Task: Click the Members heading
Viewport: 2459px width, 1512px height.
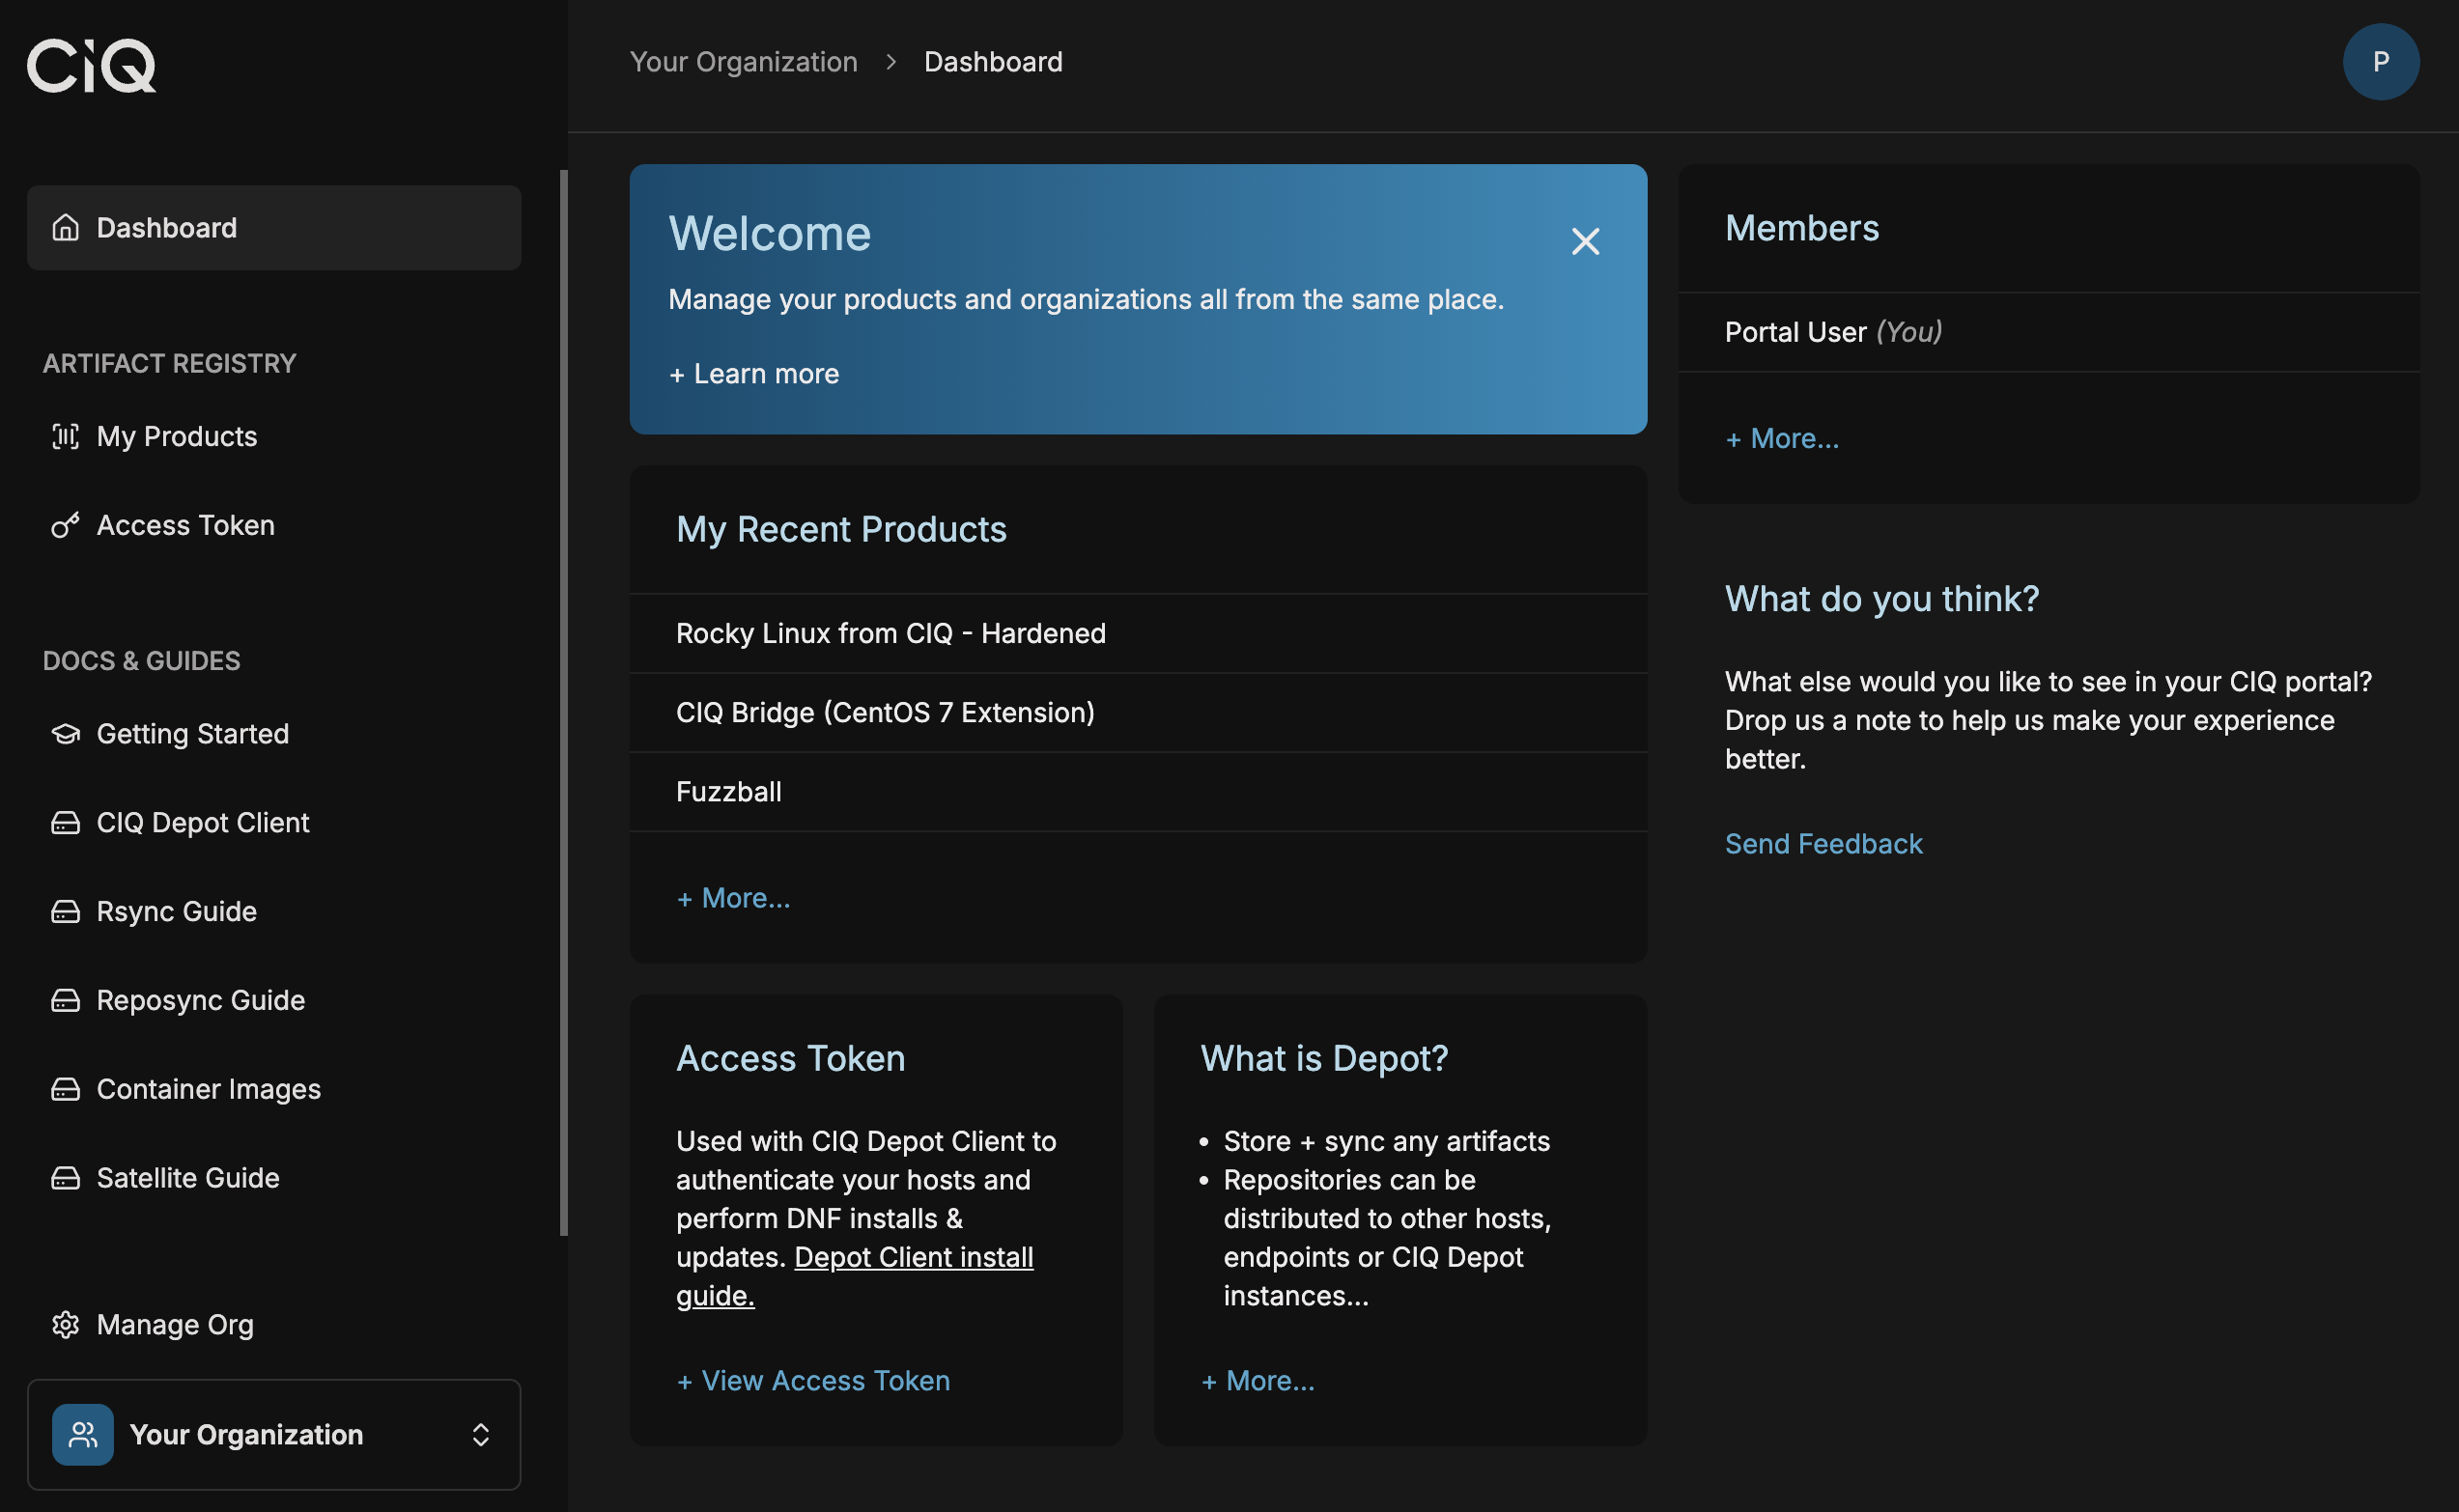Action: (1802, 229)
